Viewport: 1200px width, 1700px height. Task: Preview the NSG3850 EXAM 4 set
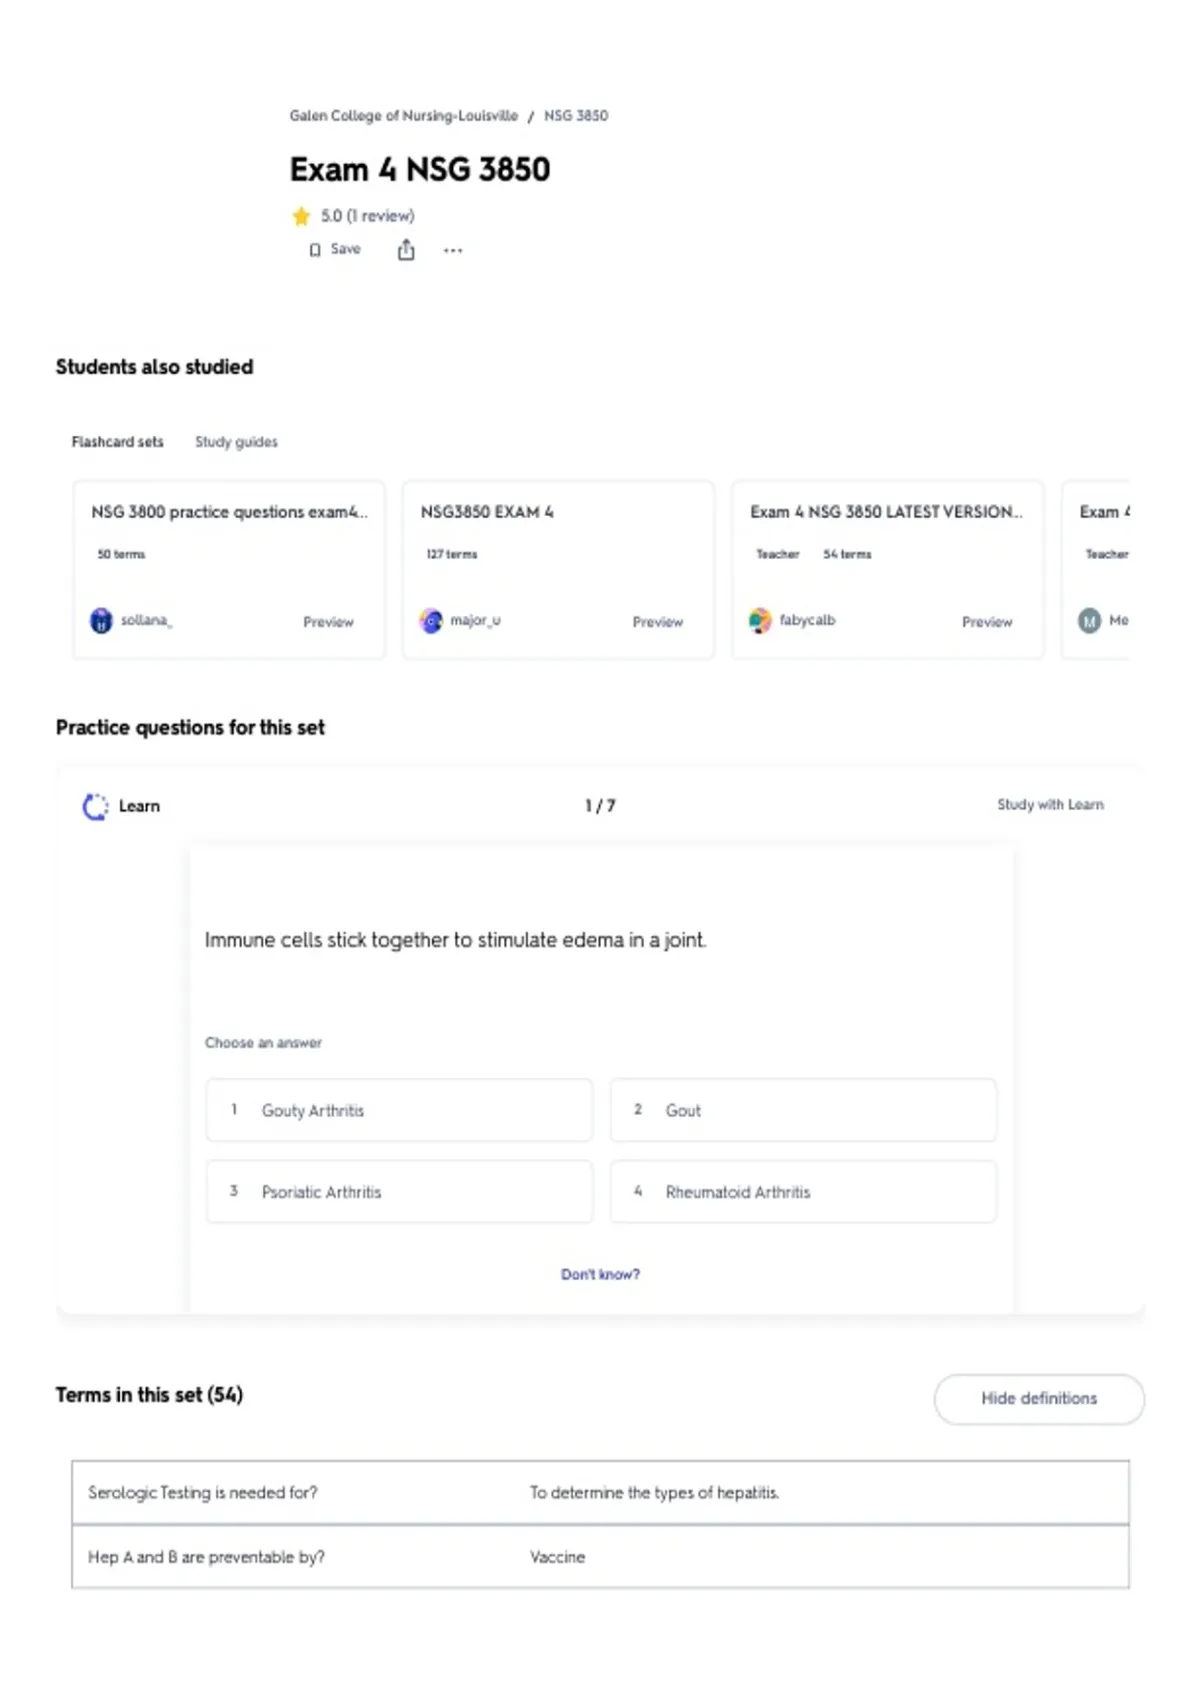coord(657,622)
